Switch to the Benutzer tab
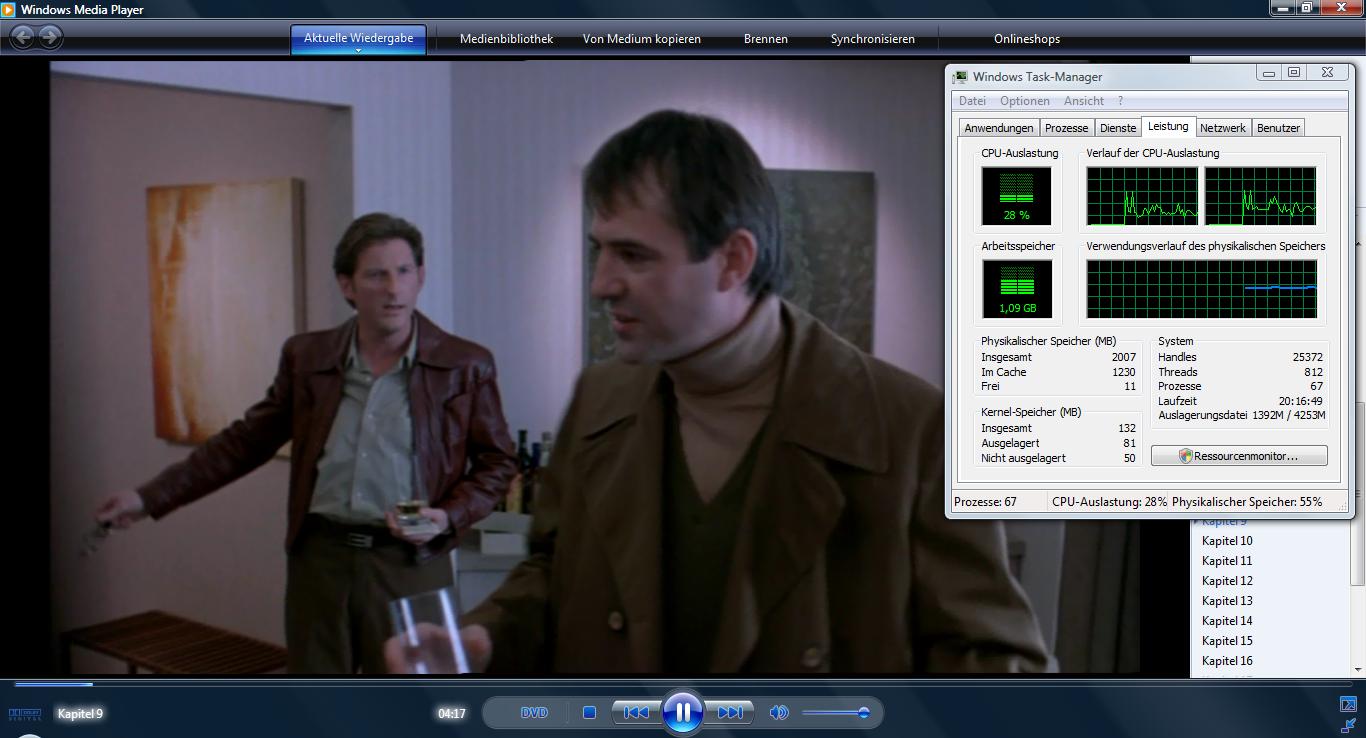Viewport: 1366px width, 738px height. 1278,128
